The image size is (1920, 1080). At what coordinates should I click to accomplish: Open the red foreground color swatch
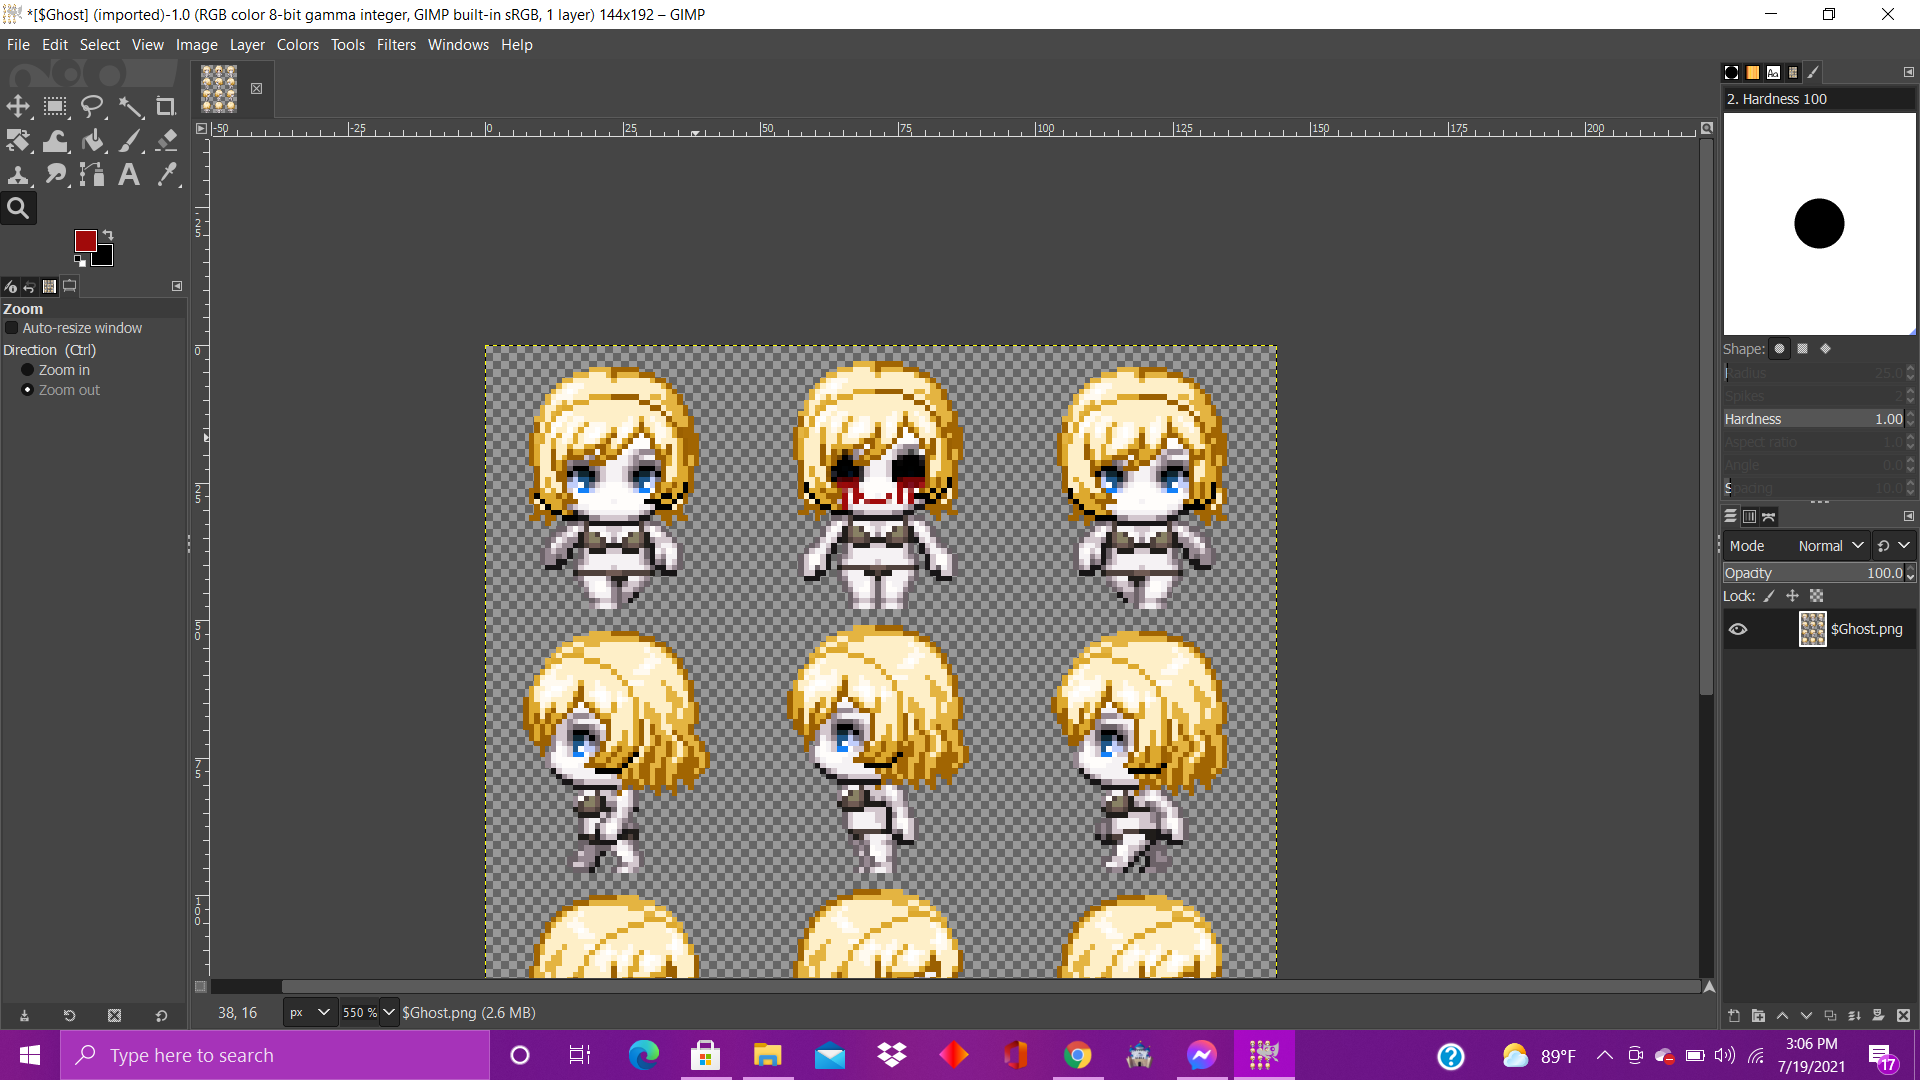(85, 240)
